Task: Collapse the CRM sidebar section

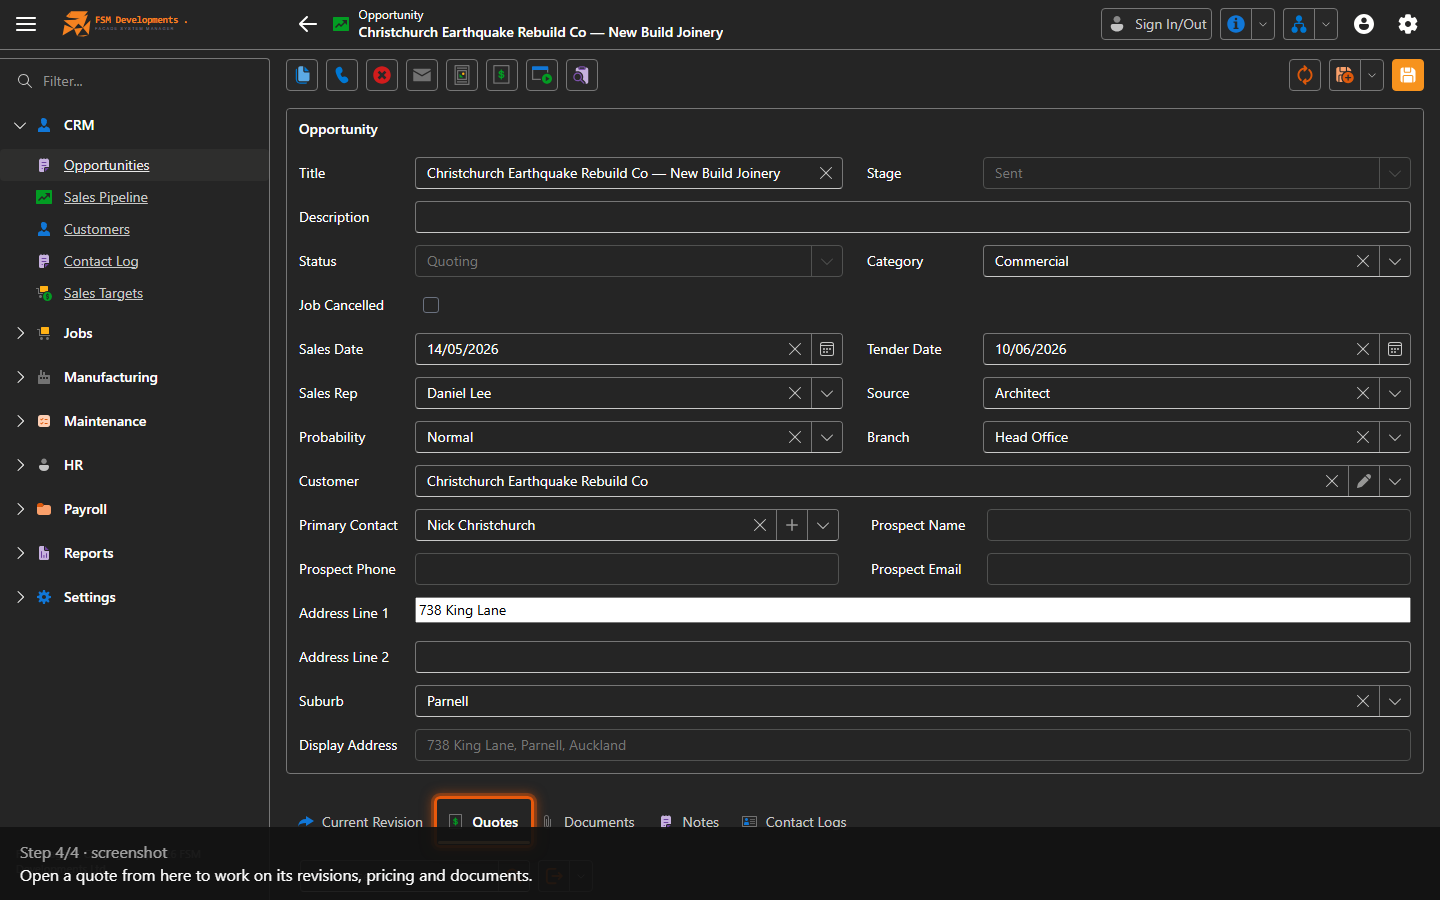Action: pos(20,125)
